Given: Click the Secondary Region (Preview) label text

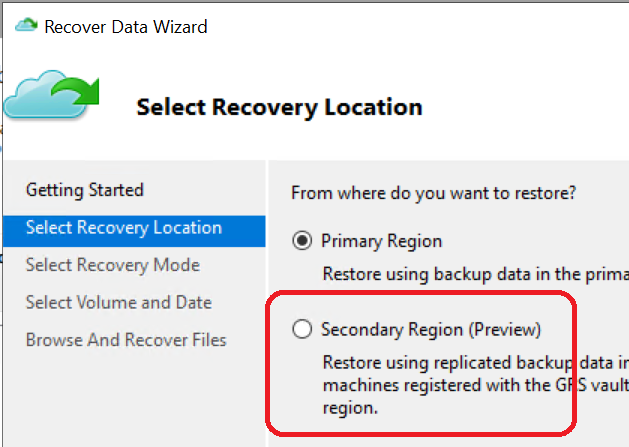Looking at the screenshot, I should coord(430,329).
